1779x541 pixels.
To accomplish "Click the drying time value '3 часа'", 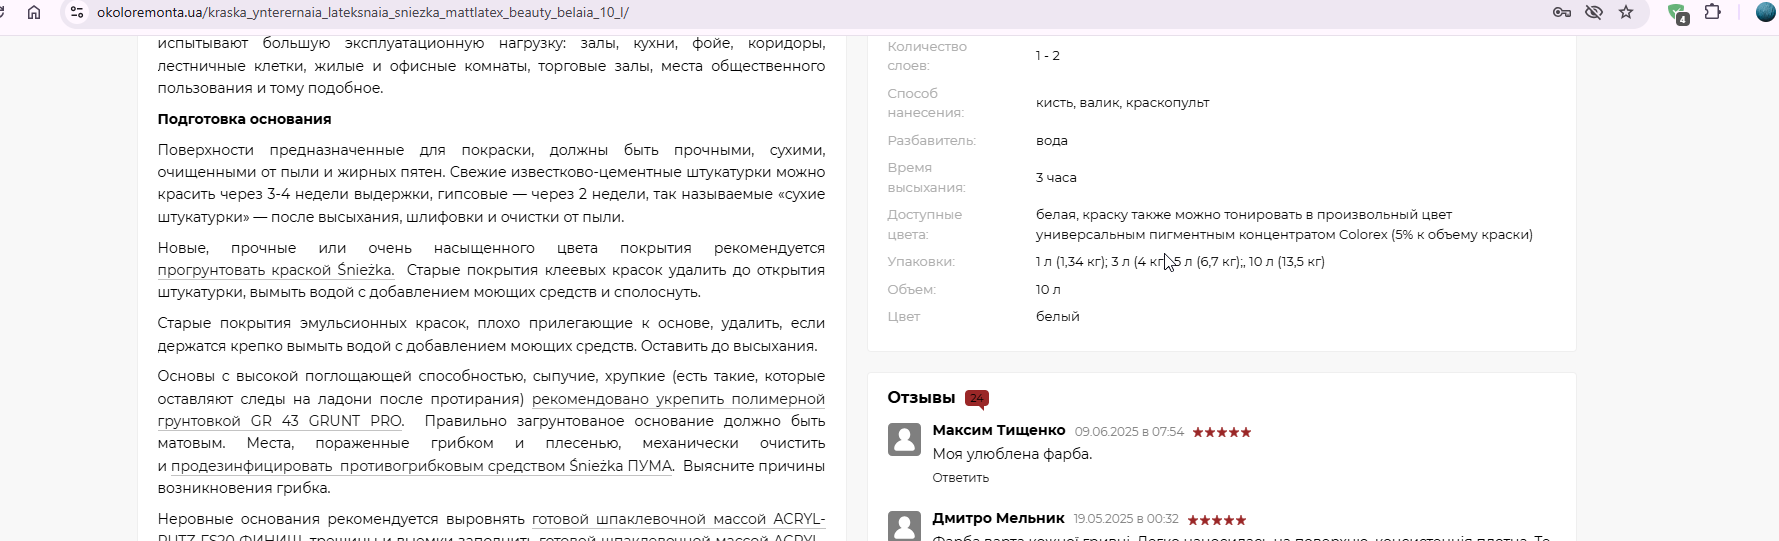I will 1056,178.
